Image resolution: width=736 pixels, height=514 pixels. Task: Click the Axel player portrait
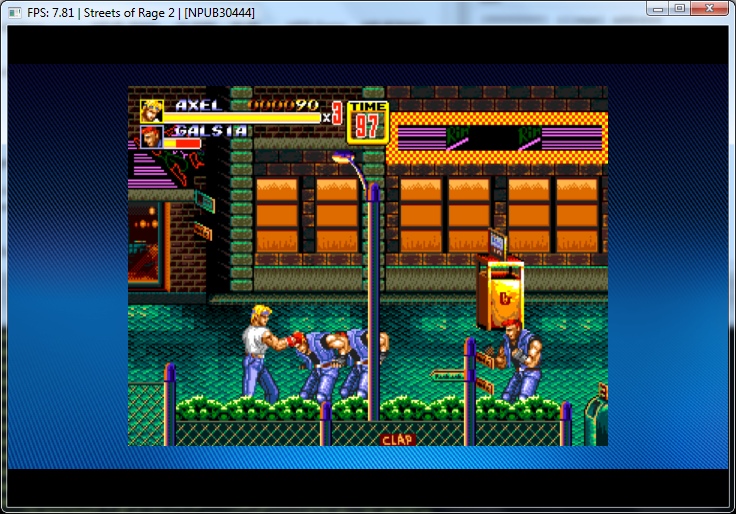pyautogui.click(x=152, y=112)
